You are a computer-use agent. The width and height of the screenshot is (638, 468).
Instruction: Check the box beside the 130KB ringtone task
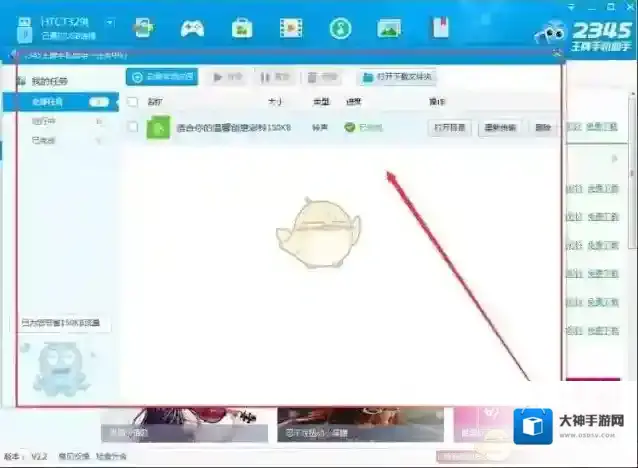(x=133, y=127)
